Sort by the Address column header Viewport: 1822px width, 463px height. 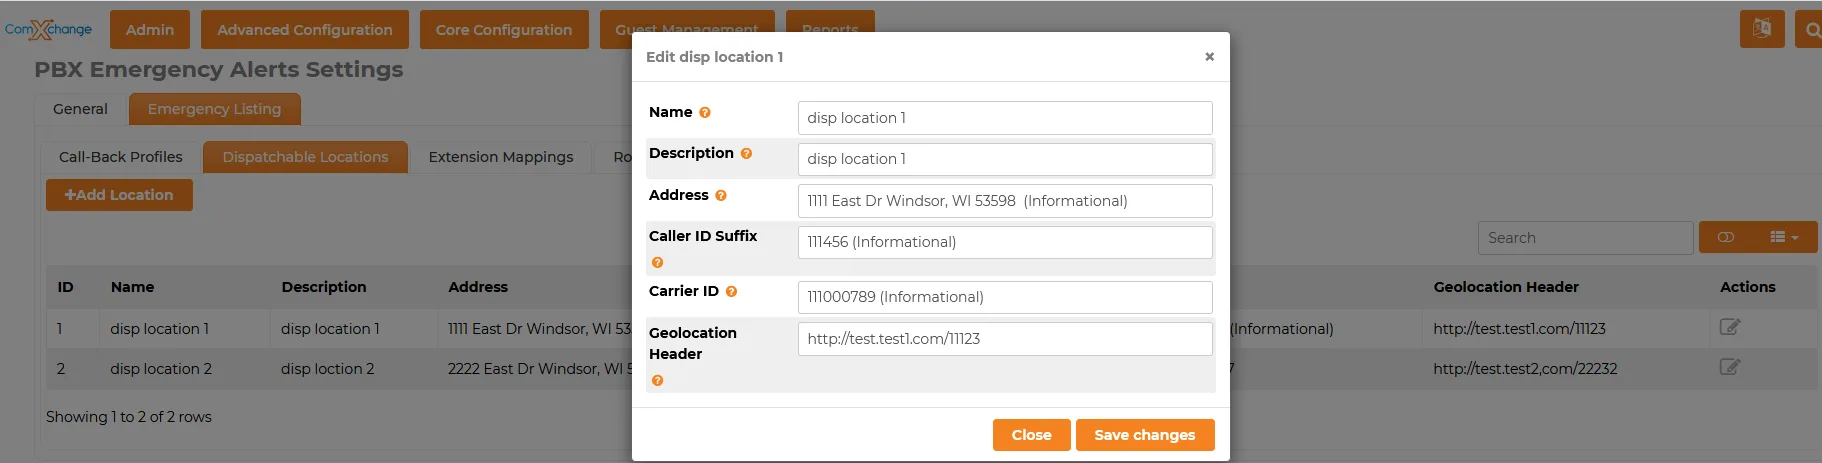click(478, 287)
